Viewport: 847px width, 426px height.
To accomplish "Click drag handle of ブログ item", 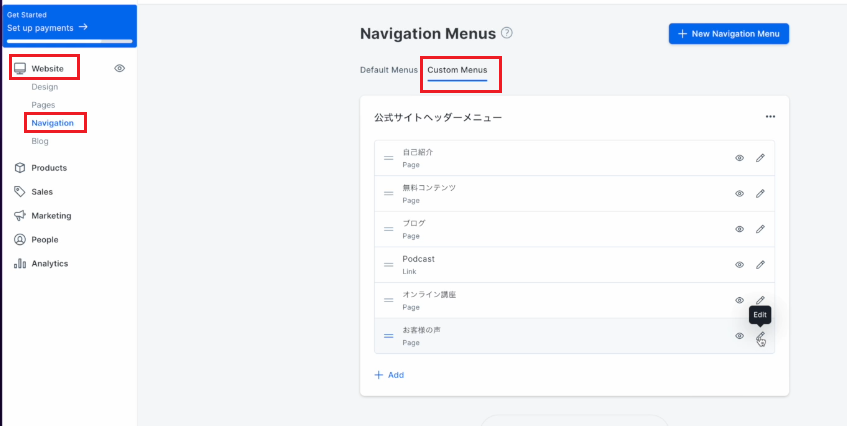I will pyautogui.click(x=388, y=229).
